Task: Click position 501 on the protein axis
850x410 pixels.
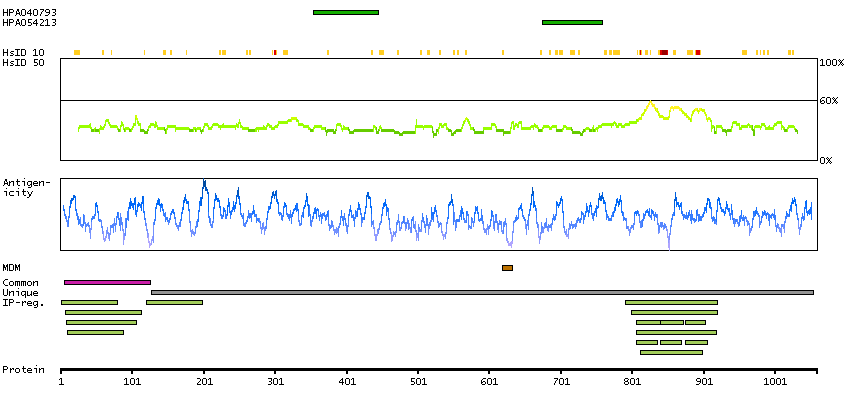Action: click(x=418, y=381)
